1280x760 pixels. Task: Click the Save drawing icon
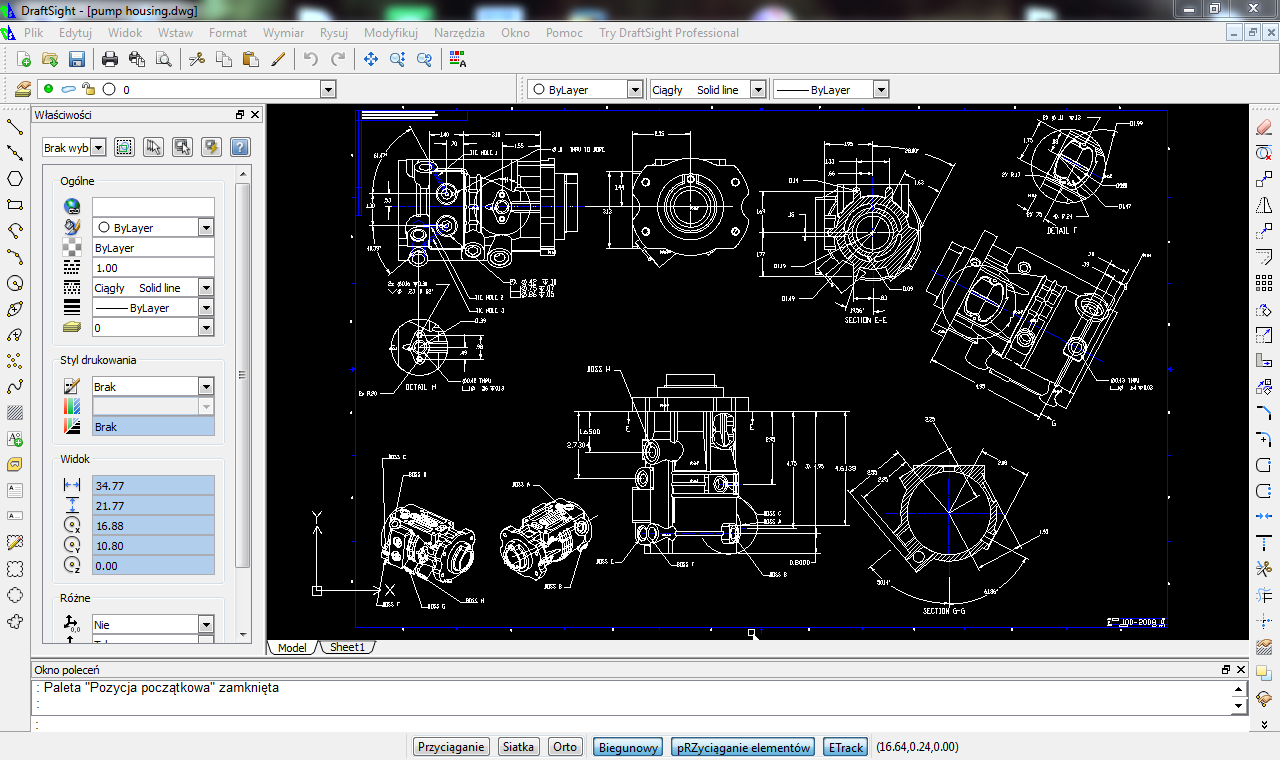(x=76, y=59)
